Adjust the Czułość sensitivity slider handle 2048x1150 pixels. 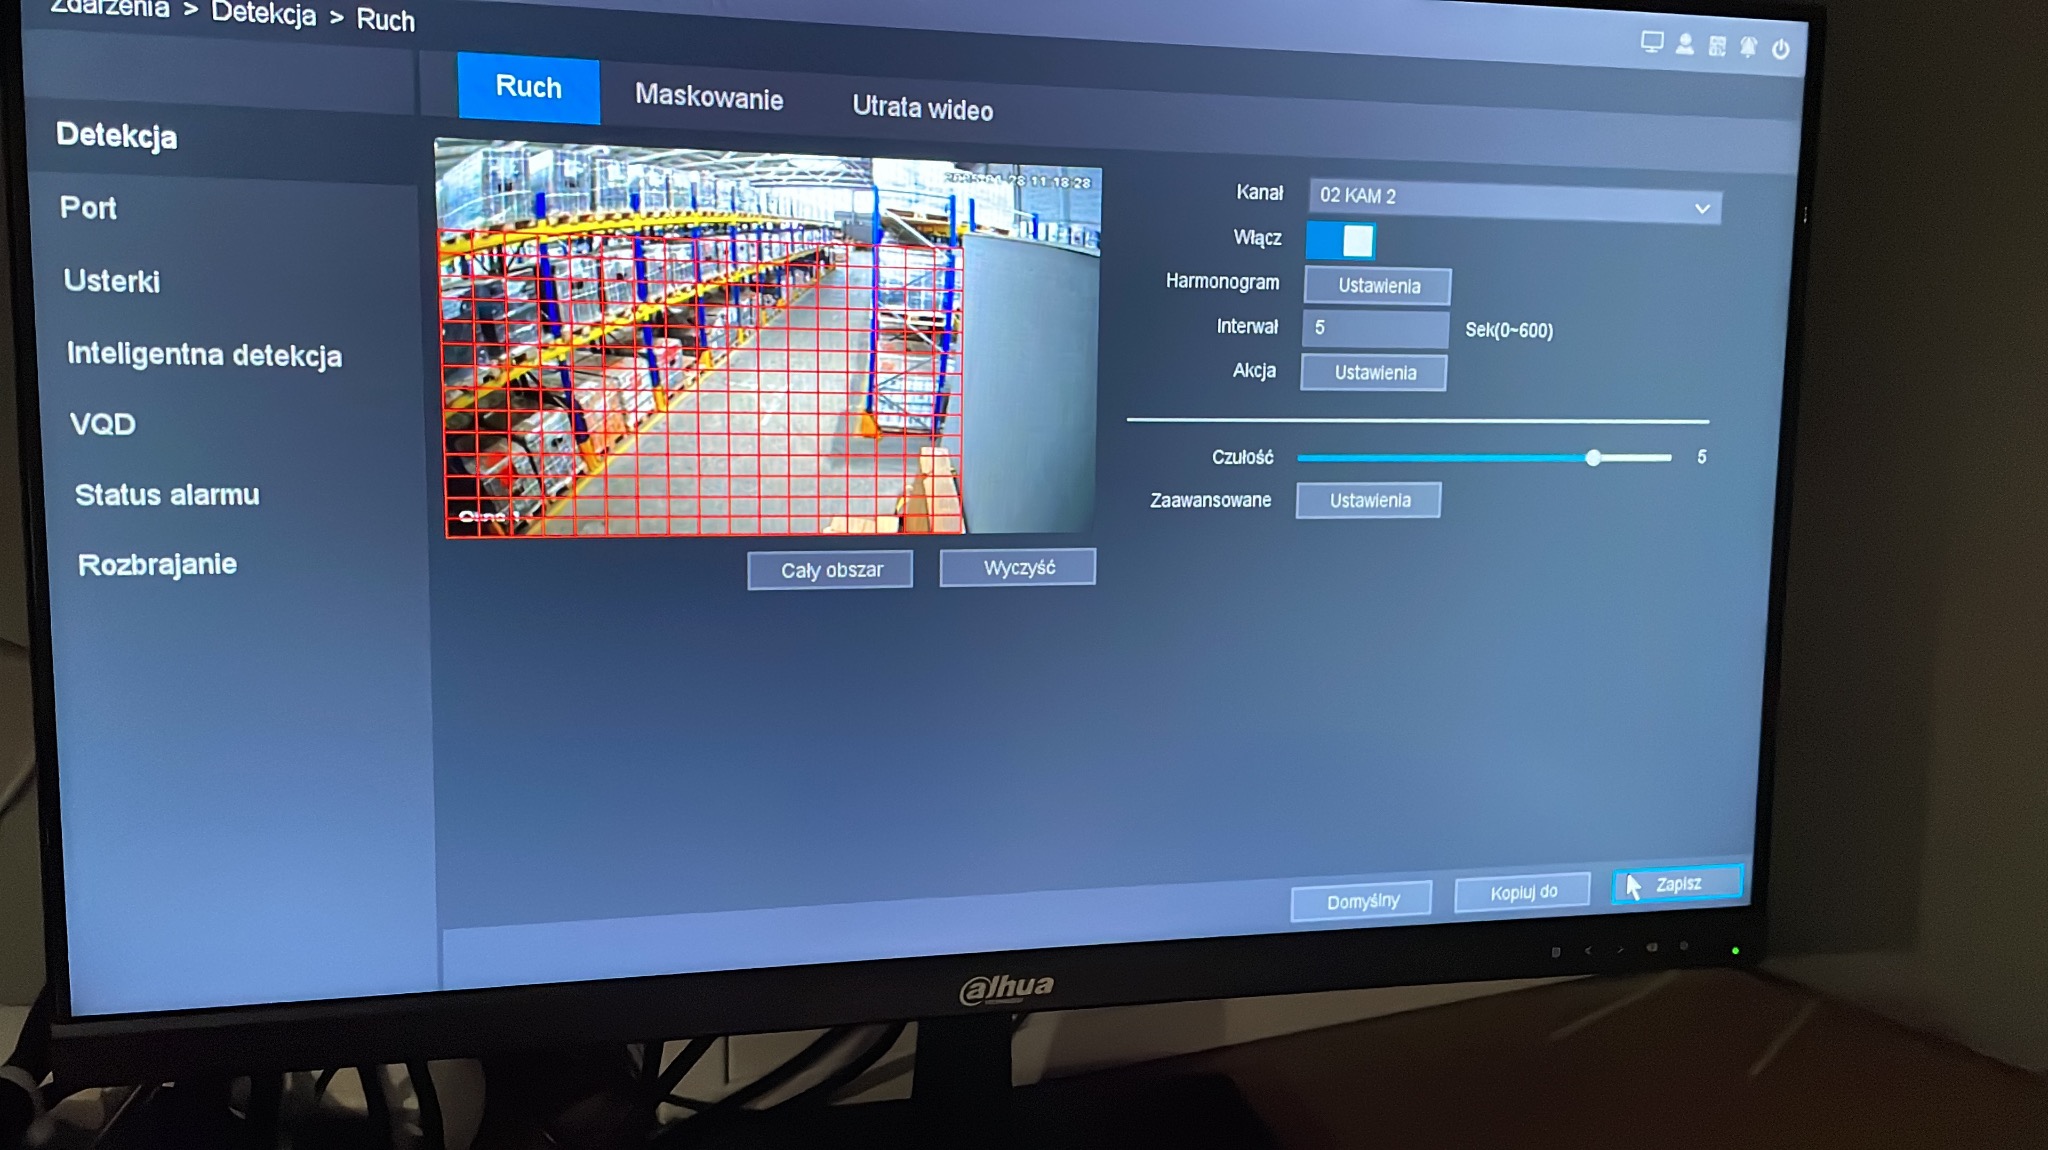pos(1593,458)
